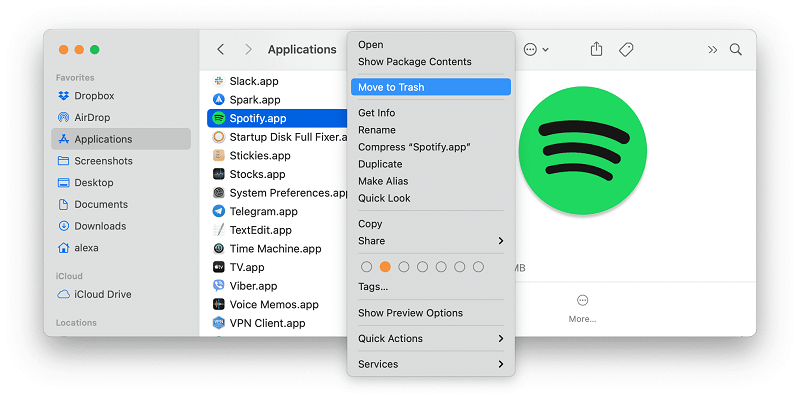This screenshot has height=394, width=800.
Task: Click the Viber app icon
Action: pos(219,286)
